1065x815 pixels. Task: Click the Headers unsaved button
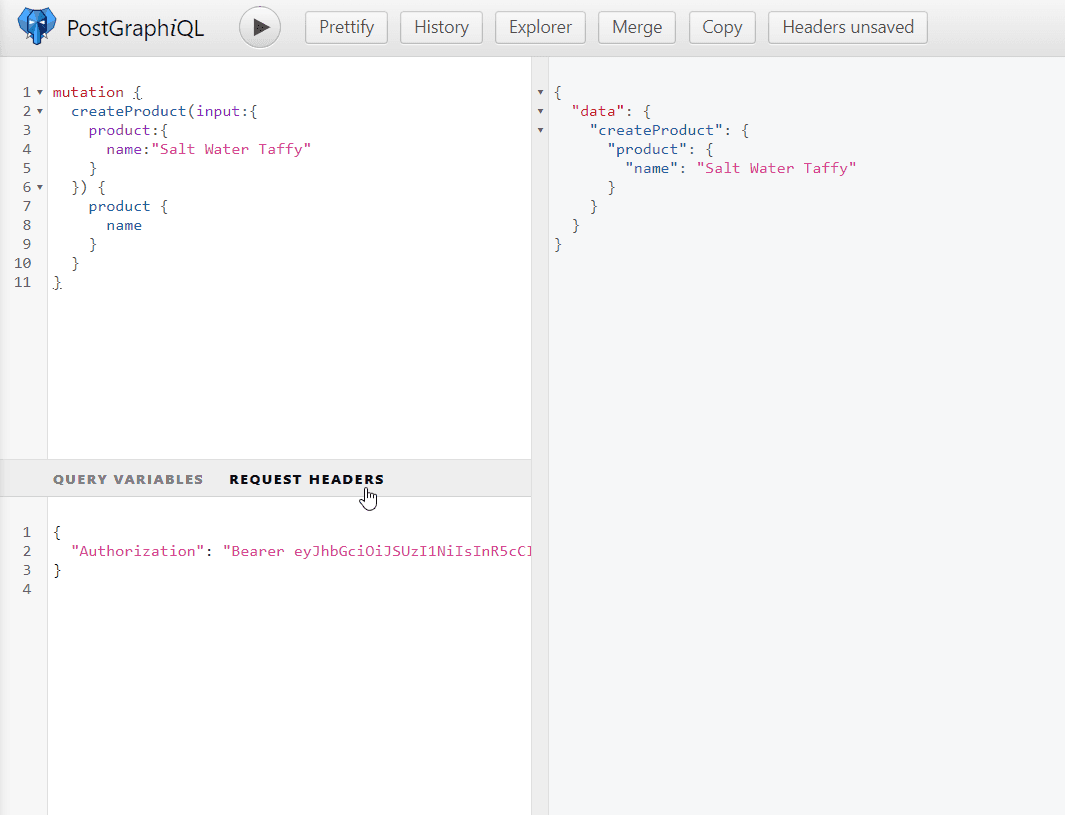tap(848, 27)
